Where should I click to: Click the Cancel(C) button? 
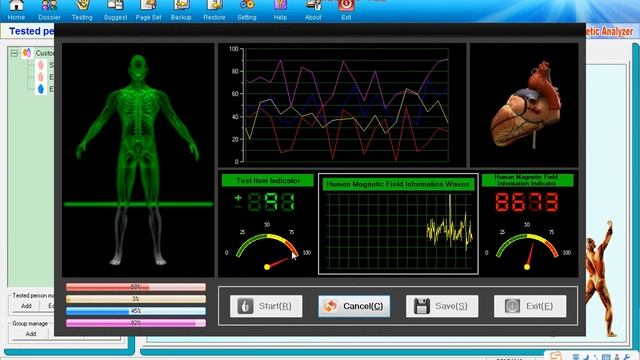pos(354,306)
